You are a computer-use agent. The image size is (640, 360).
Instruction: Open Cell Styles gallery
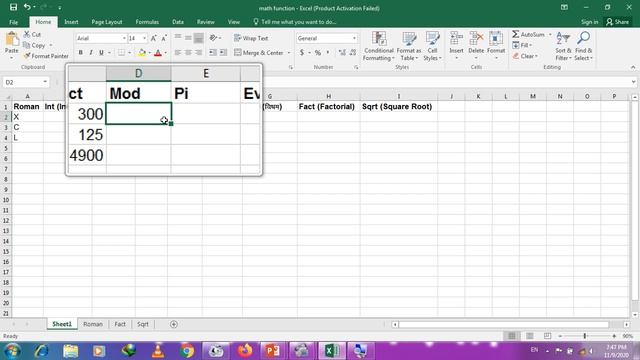pos(432,46)
